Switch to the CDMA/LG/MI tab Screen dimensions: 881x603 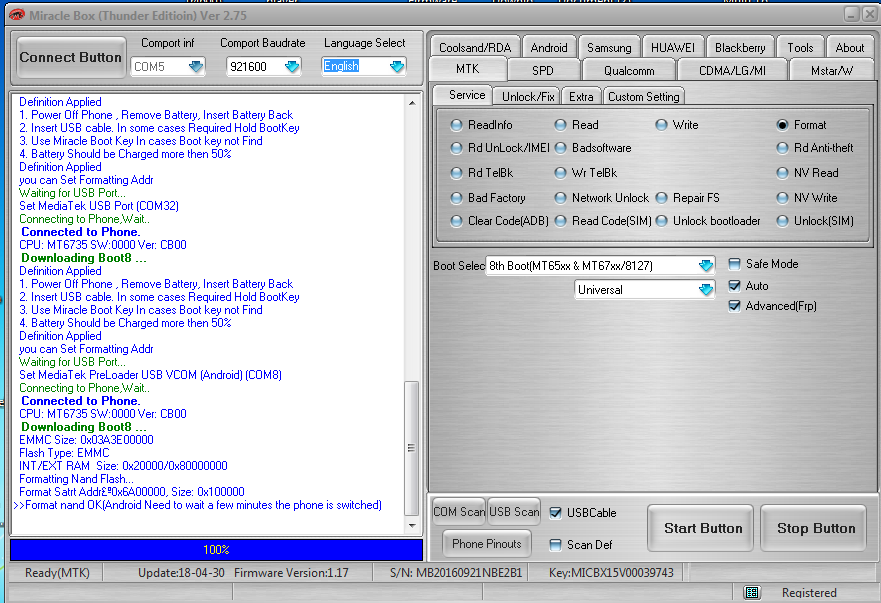[732, 70]
